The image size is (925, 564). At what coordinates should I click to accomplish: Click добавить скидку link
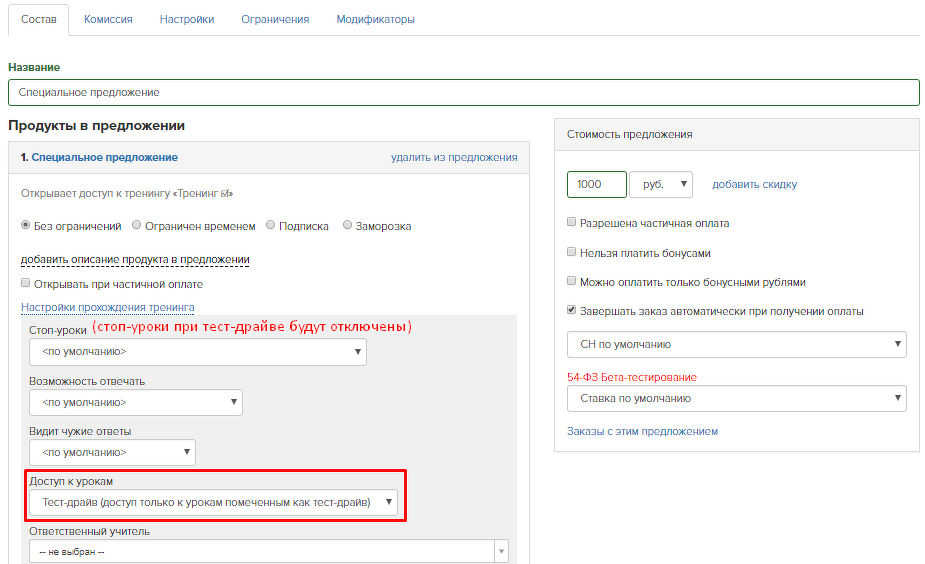(754, 185)
